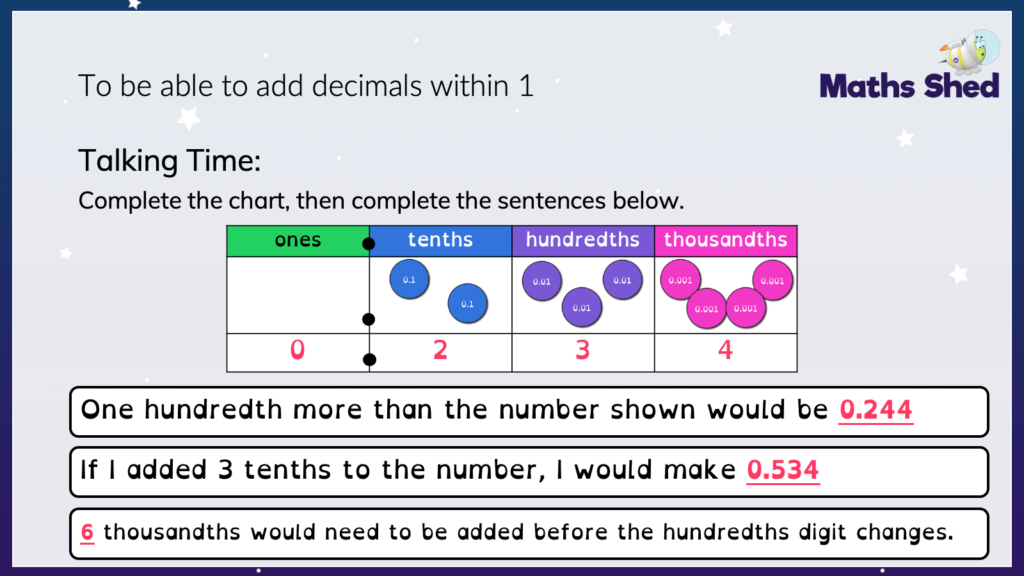Click the Maths Shed logo text
The height and width of the screenshot is (576, 1024).
point(909,86)
